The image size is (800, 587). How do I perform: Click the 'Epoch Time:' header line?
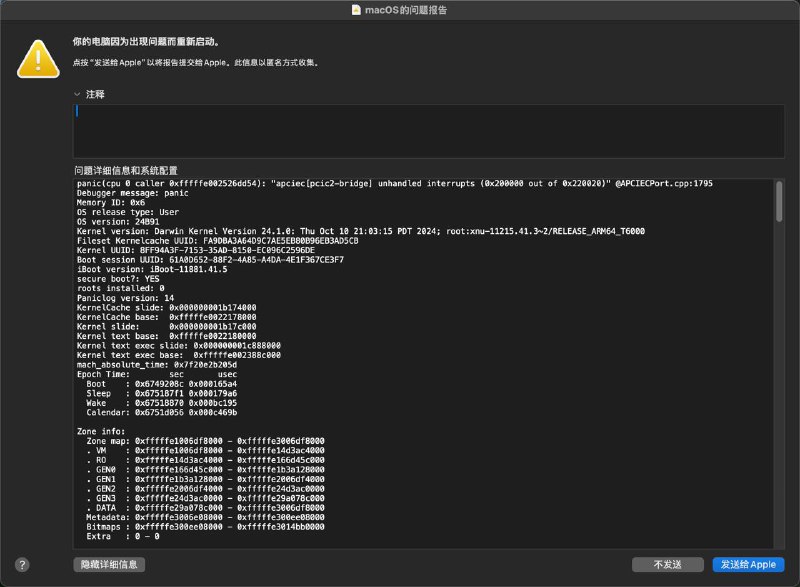157,374
